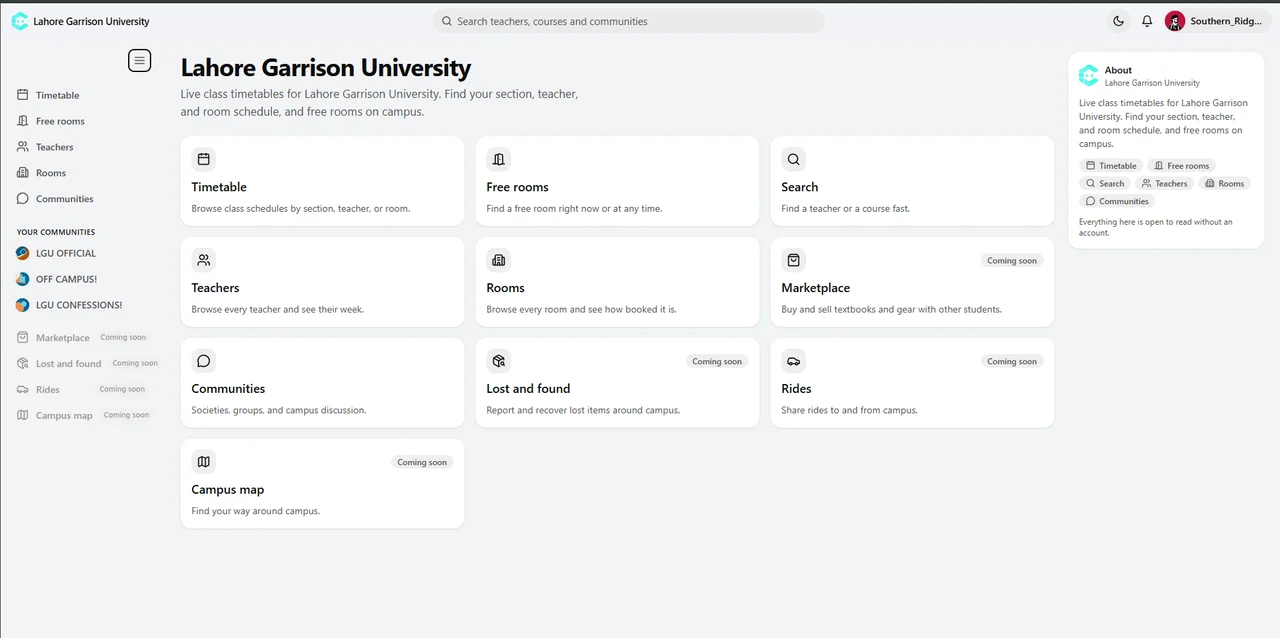Click the sidebar Lost and found box icon
This screenshot has width=1280, height=638.
click(x=23, y=364)
